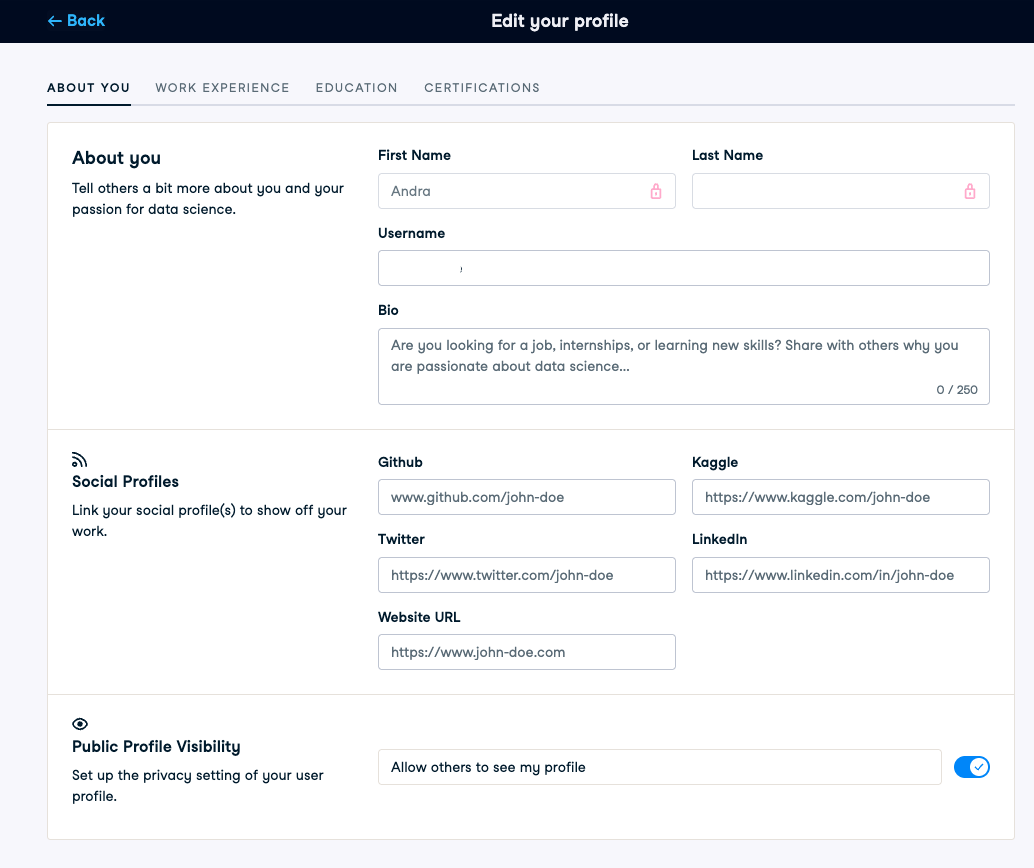The image size is (1034, 868).
Task: Click the RSS feed icon above Social Profiles
Action: click(x=80, y=460)
